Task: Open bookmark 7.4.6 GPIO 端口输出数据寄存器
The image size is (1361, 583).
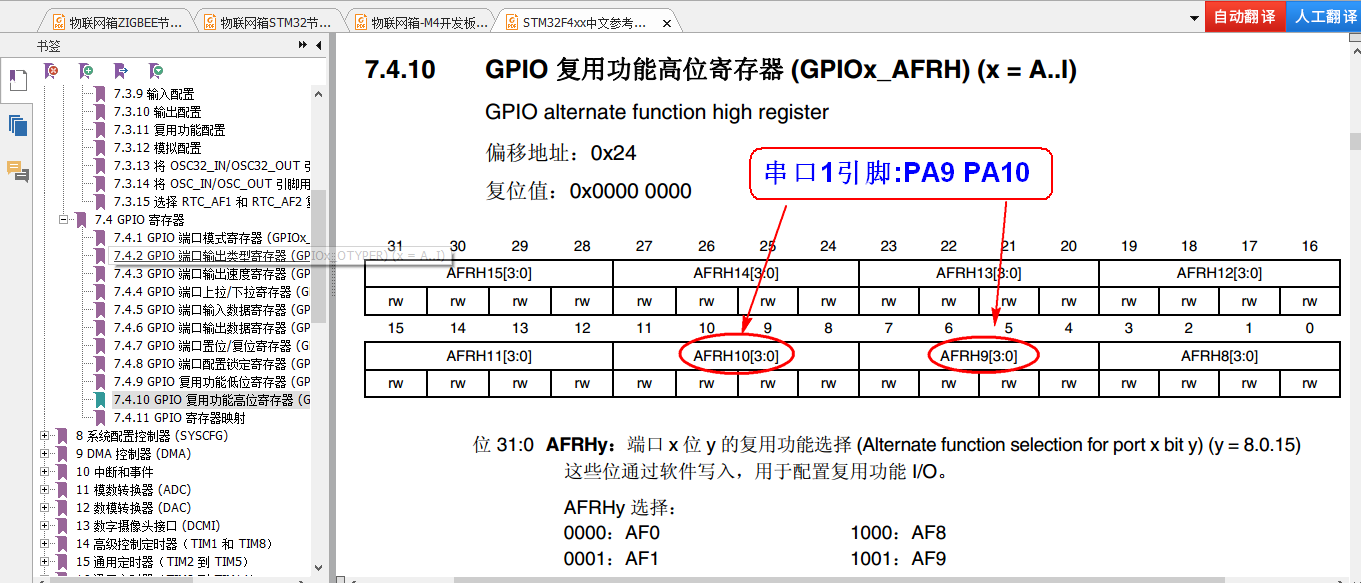Action: [x=211, y=328]
